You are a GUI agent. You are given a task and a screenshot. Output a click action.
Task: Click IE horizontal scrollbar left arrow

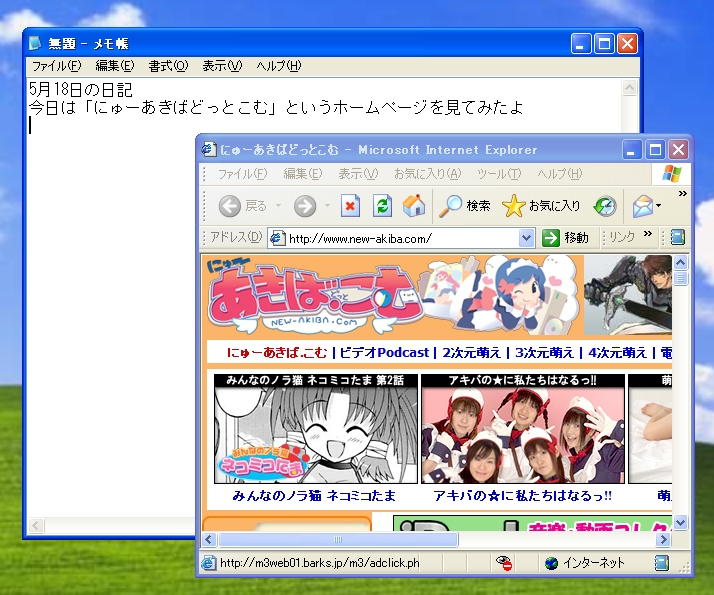tap(209, 540)
